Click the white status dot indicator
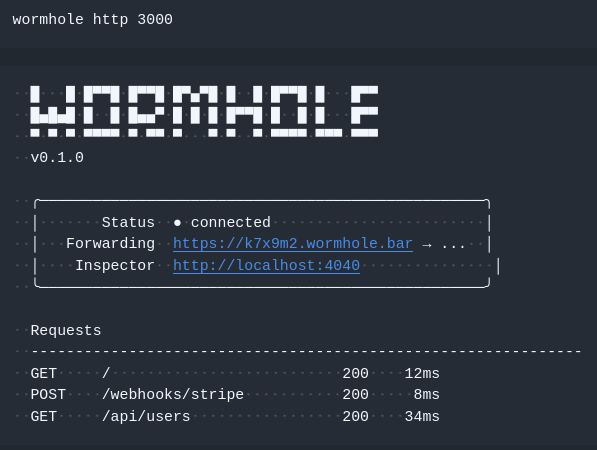 (177, 223)
